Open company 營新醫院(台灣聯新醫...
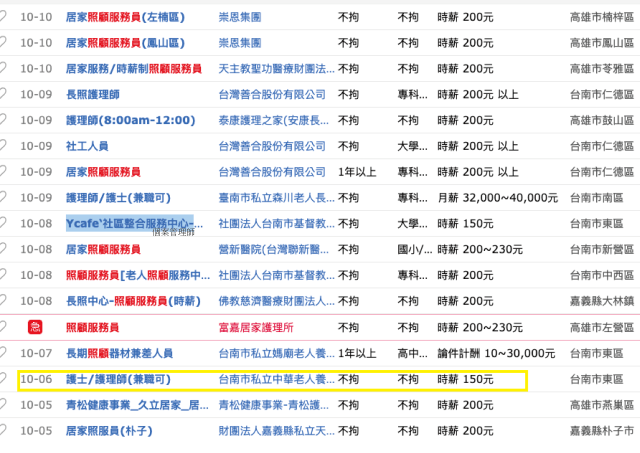The image size is (640, 453). click(x=273, y=249)
